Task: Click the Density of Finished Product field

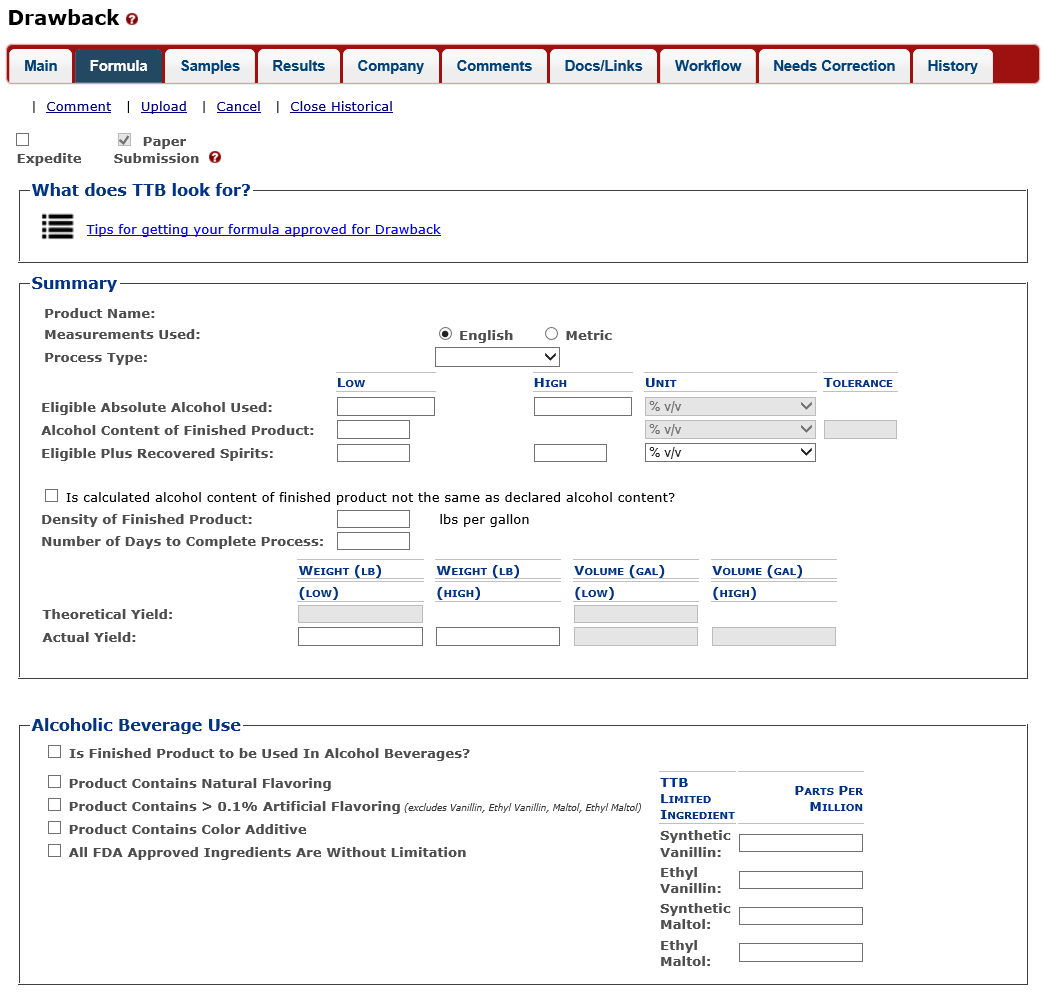Action: (373, 519)
